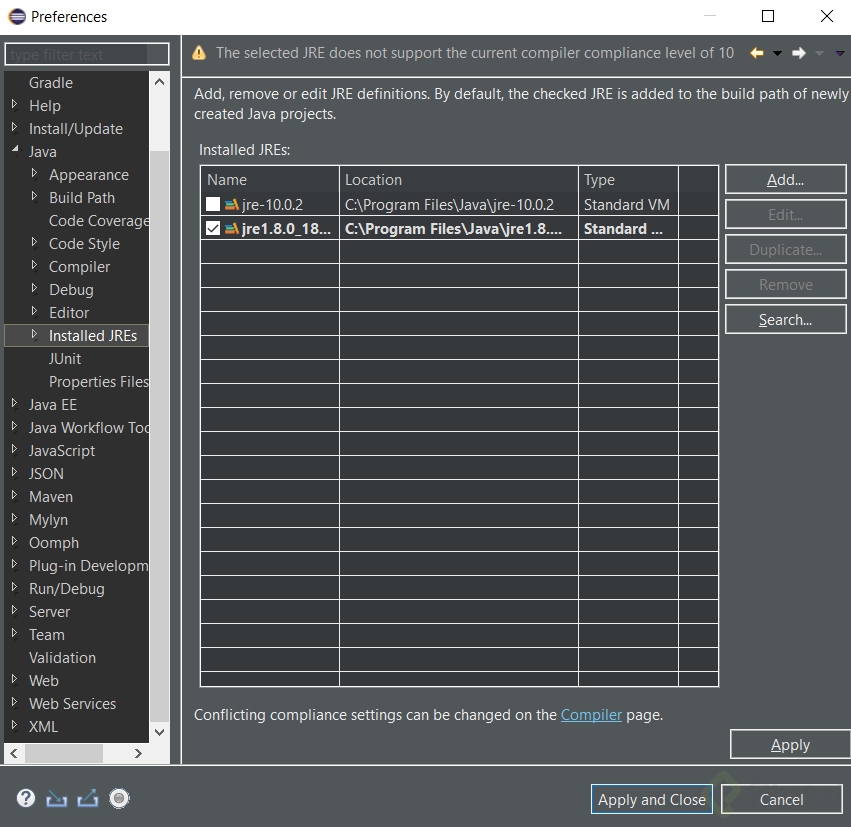
Task: Select Gradle in the preferences tree
Action: pos(50,82)
